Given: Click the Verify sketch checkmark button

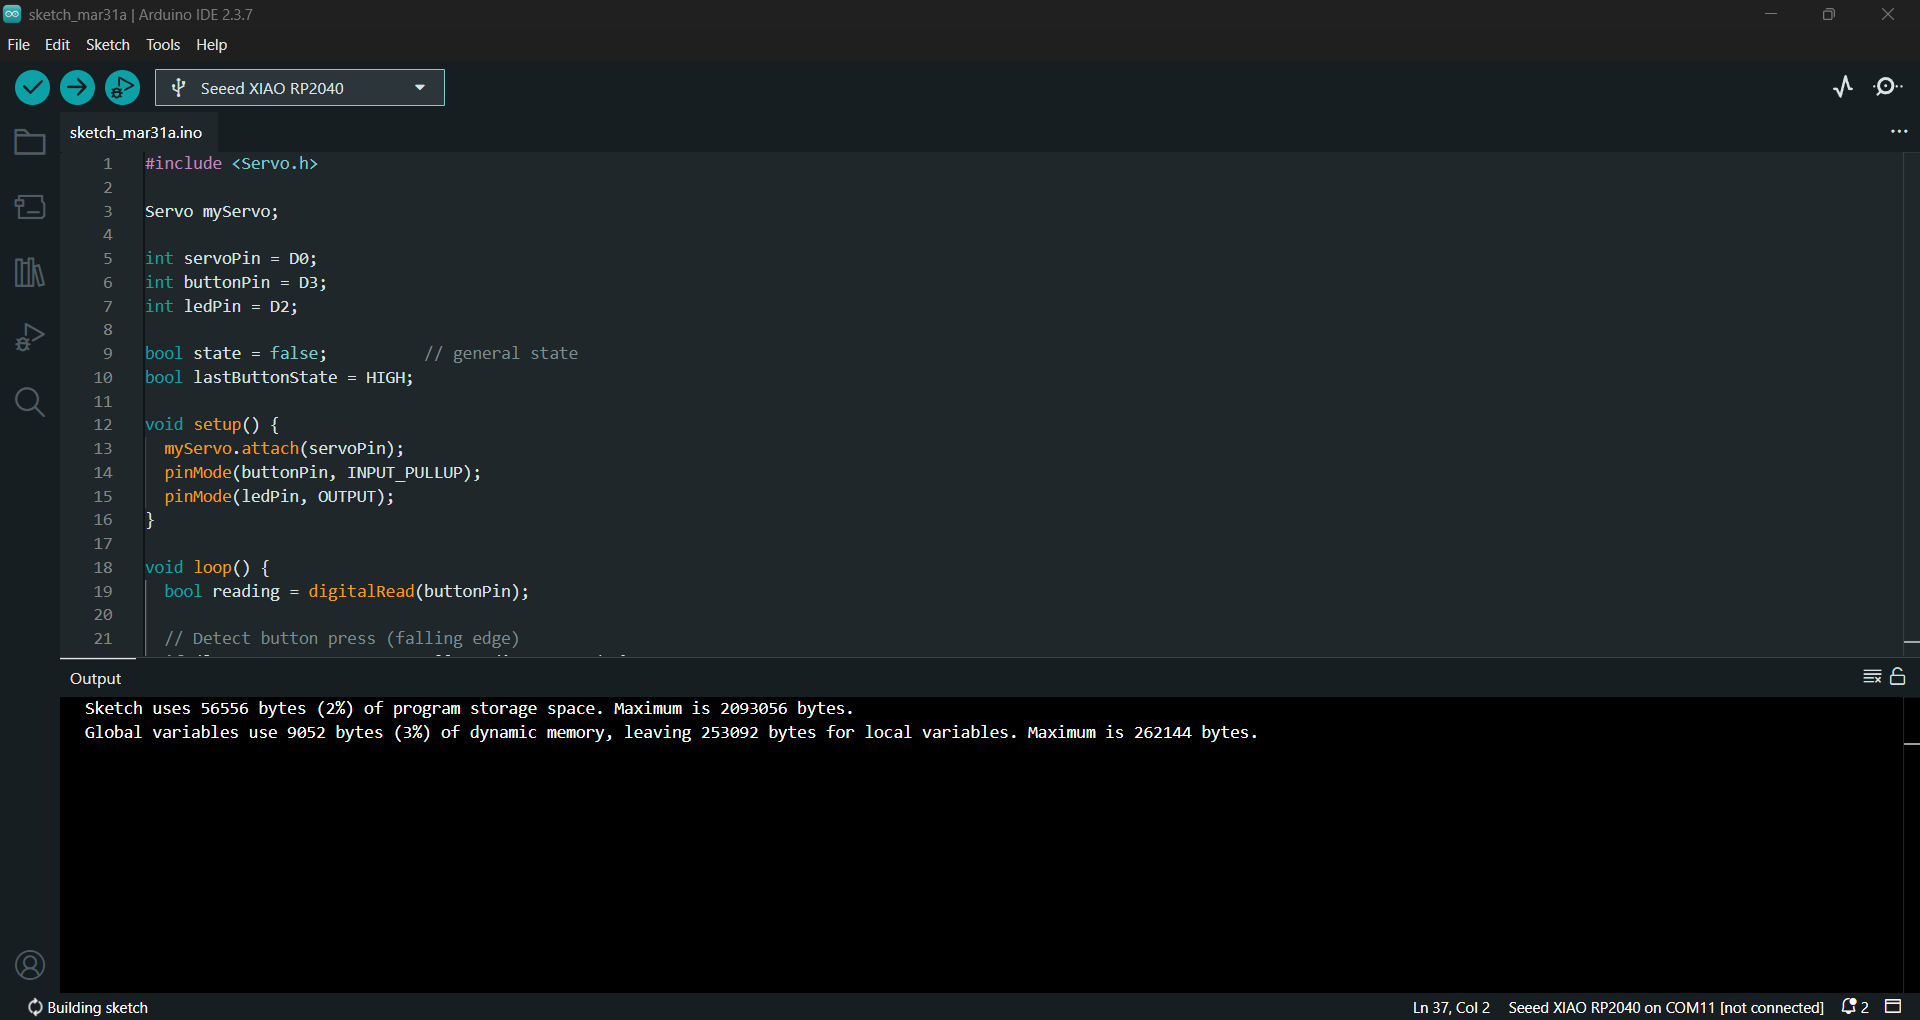Looking at the screenshot, I should [x=32, y=88].
